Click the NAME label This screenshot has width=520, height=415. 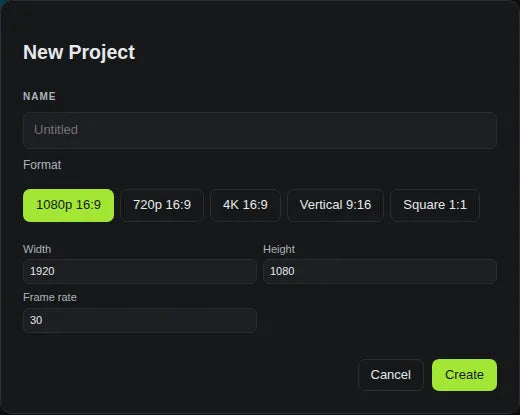[39, 96]
